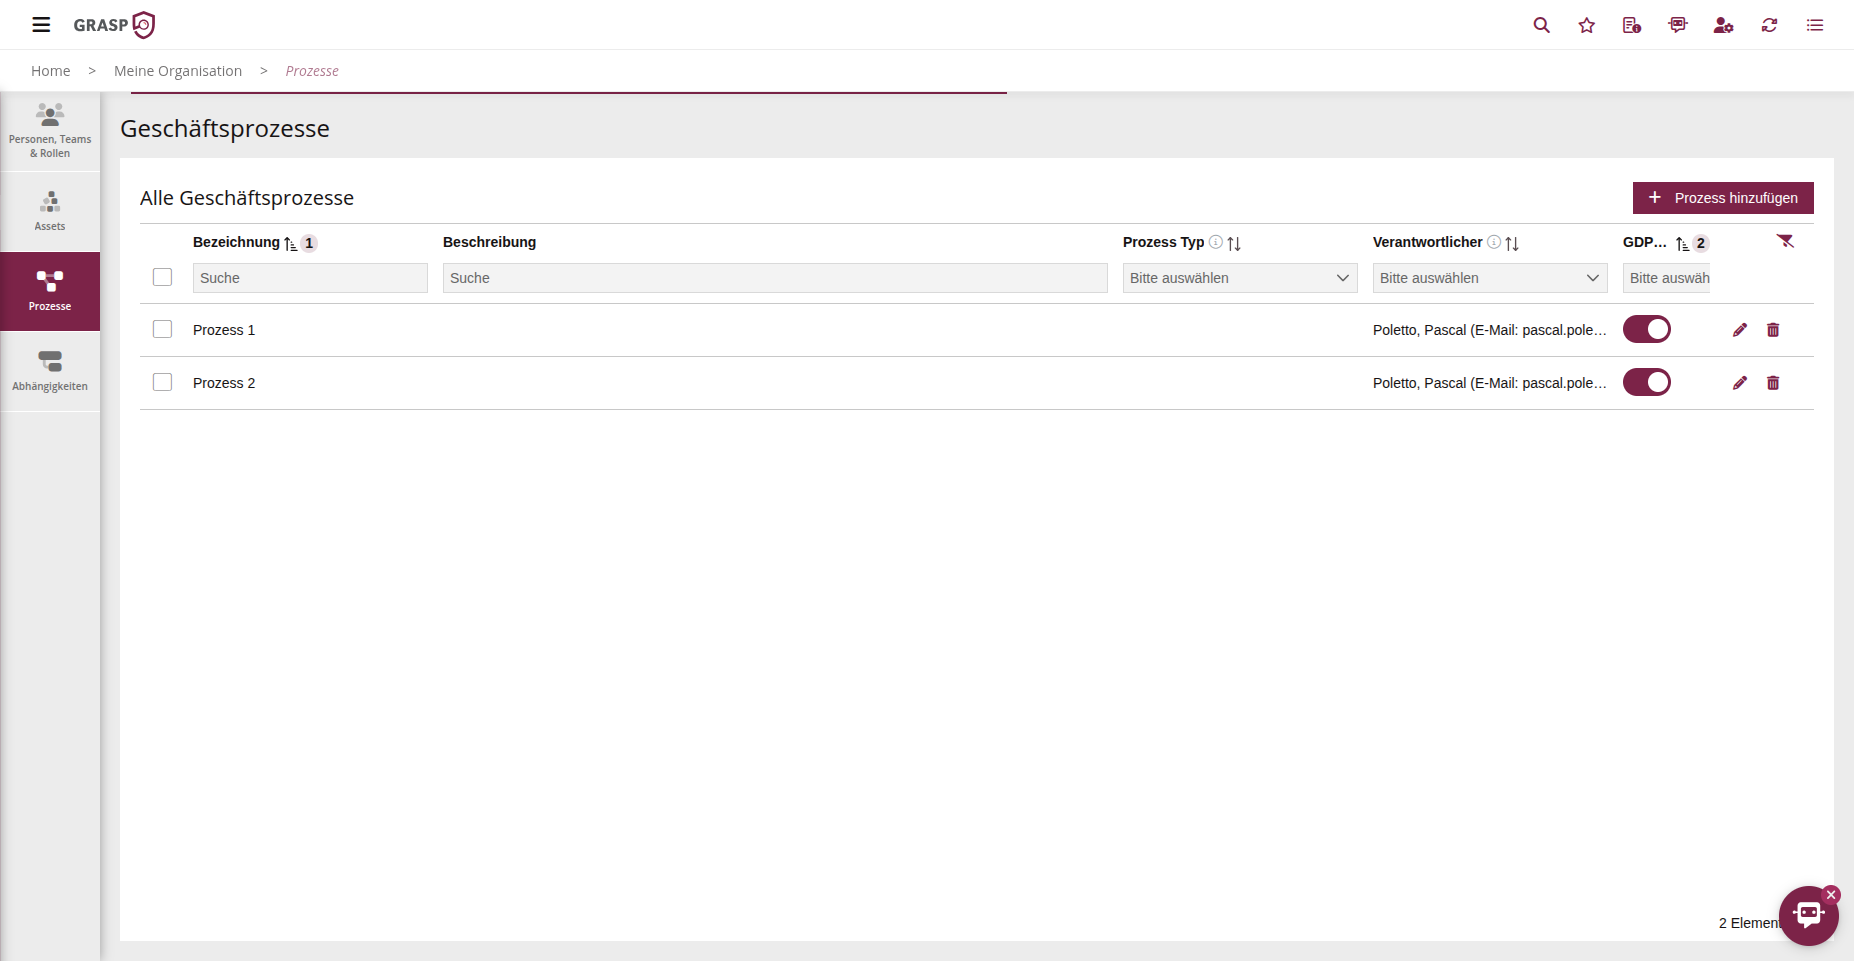Screen dimensions: 1854x961
Task: Click the Prozess hinzufügen button
Action: 1722,198
